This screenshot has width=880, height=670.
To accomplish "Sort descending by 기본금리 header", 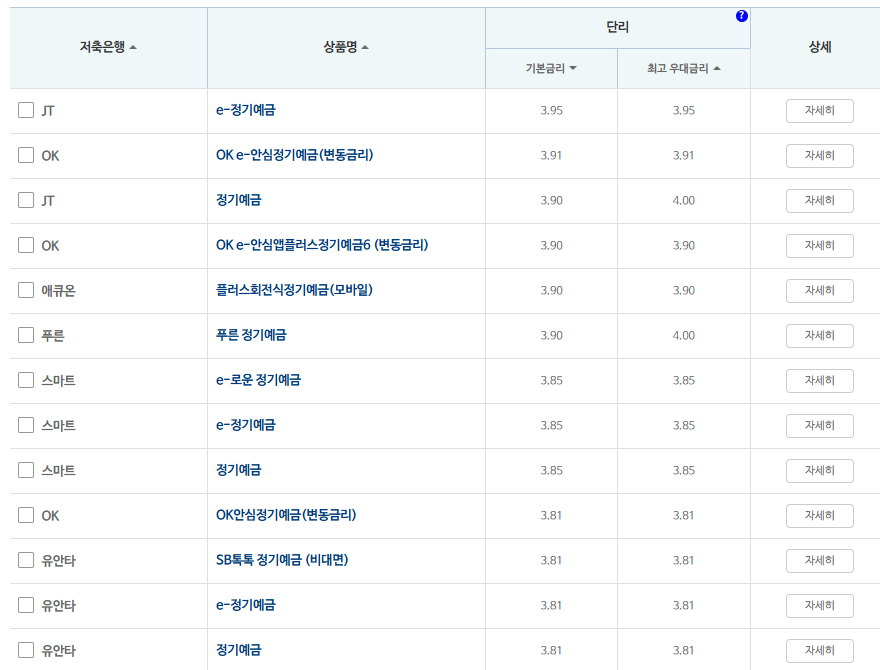I will [x=551, y=68].
